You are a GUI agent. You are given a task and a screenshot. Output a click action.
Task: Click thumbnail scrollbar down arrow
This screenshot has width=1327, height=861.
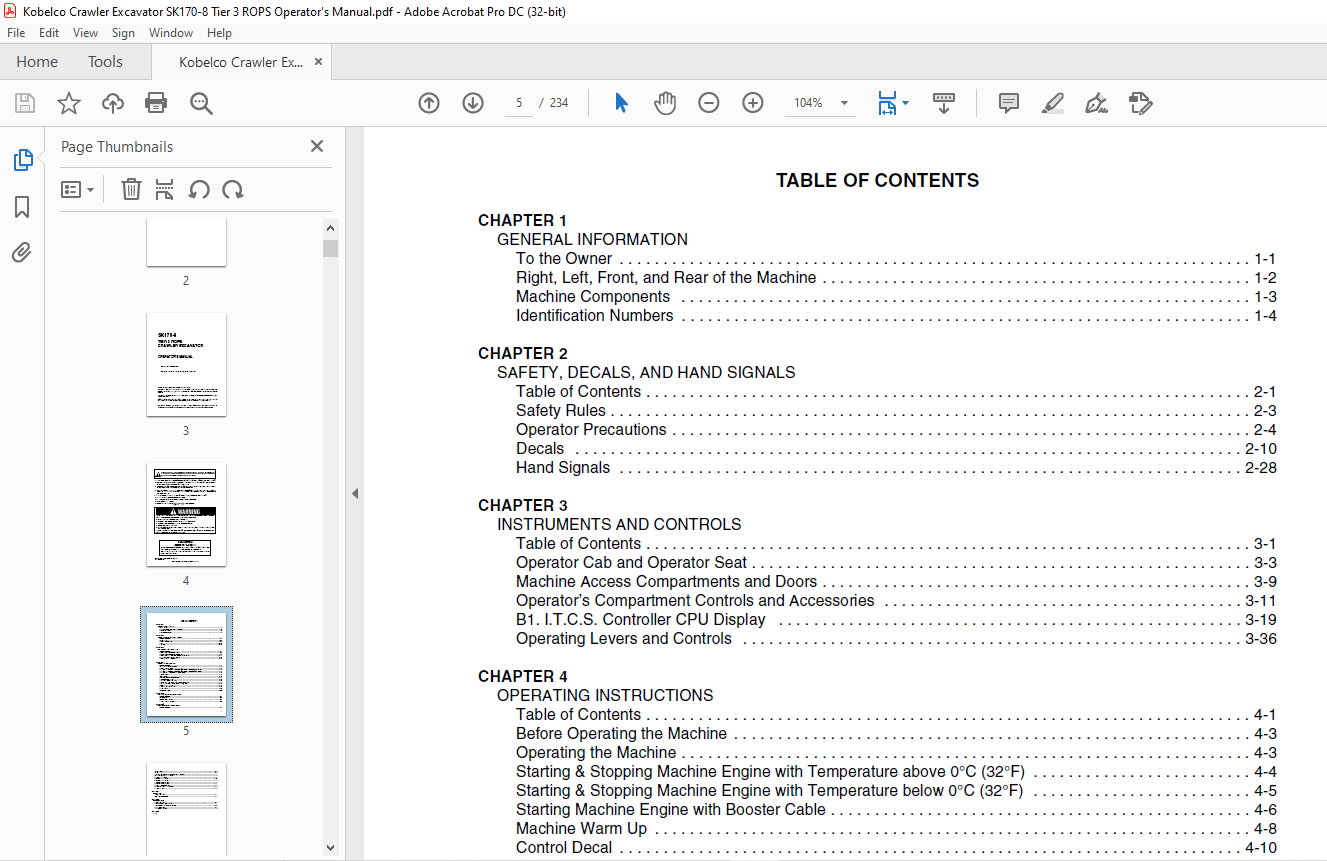click(x=330, y=848)
